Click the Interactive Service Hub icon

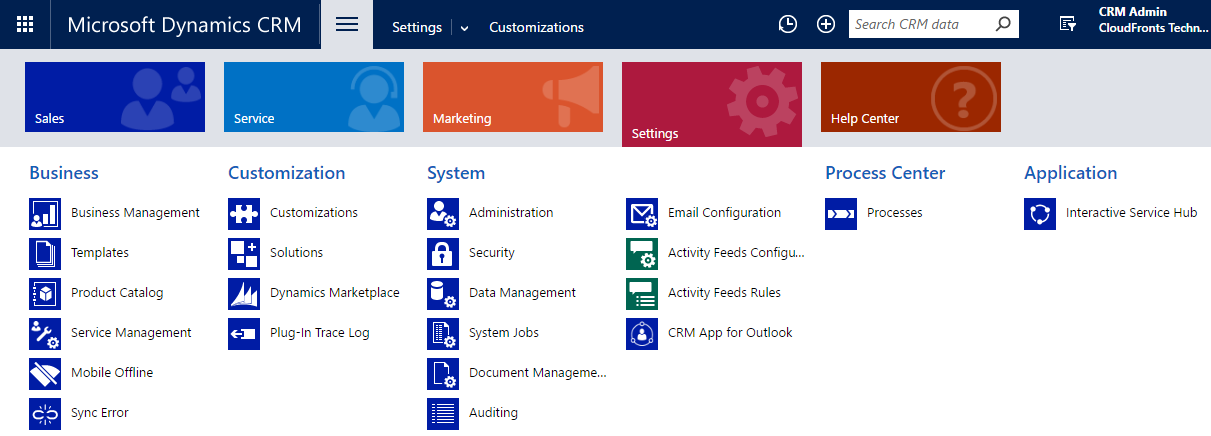1040,214
